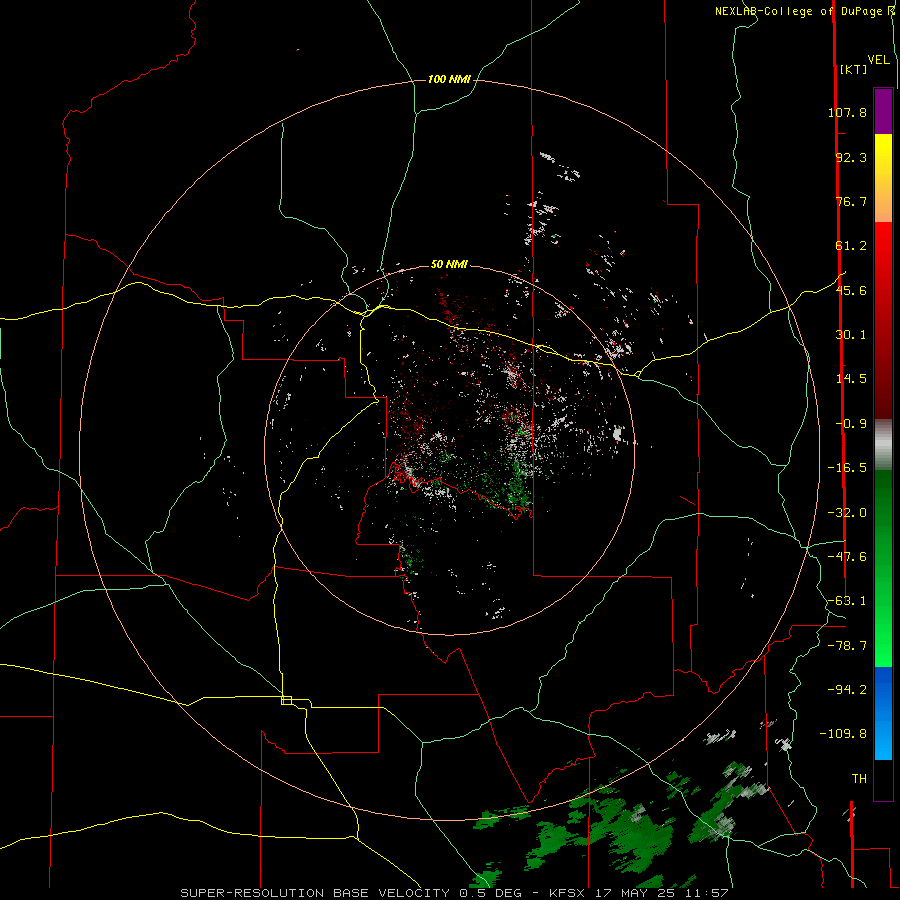Pick the purple segment of the color bar
Screen dimensions: 900x900
[883, 111]
